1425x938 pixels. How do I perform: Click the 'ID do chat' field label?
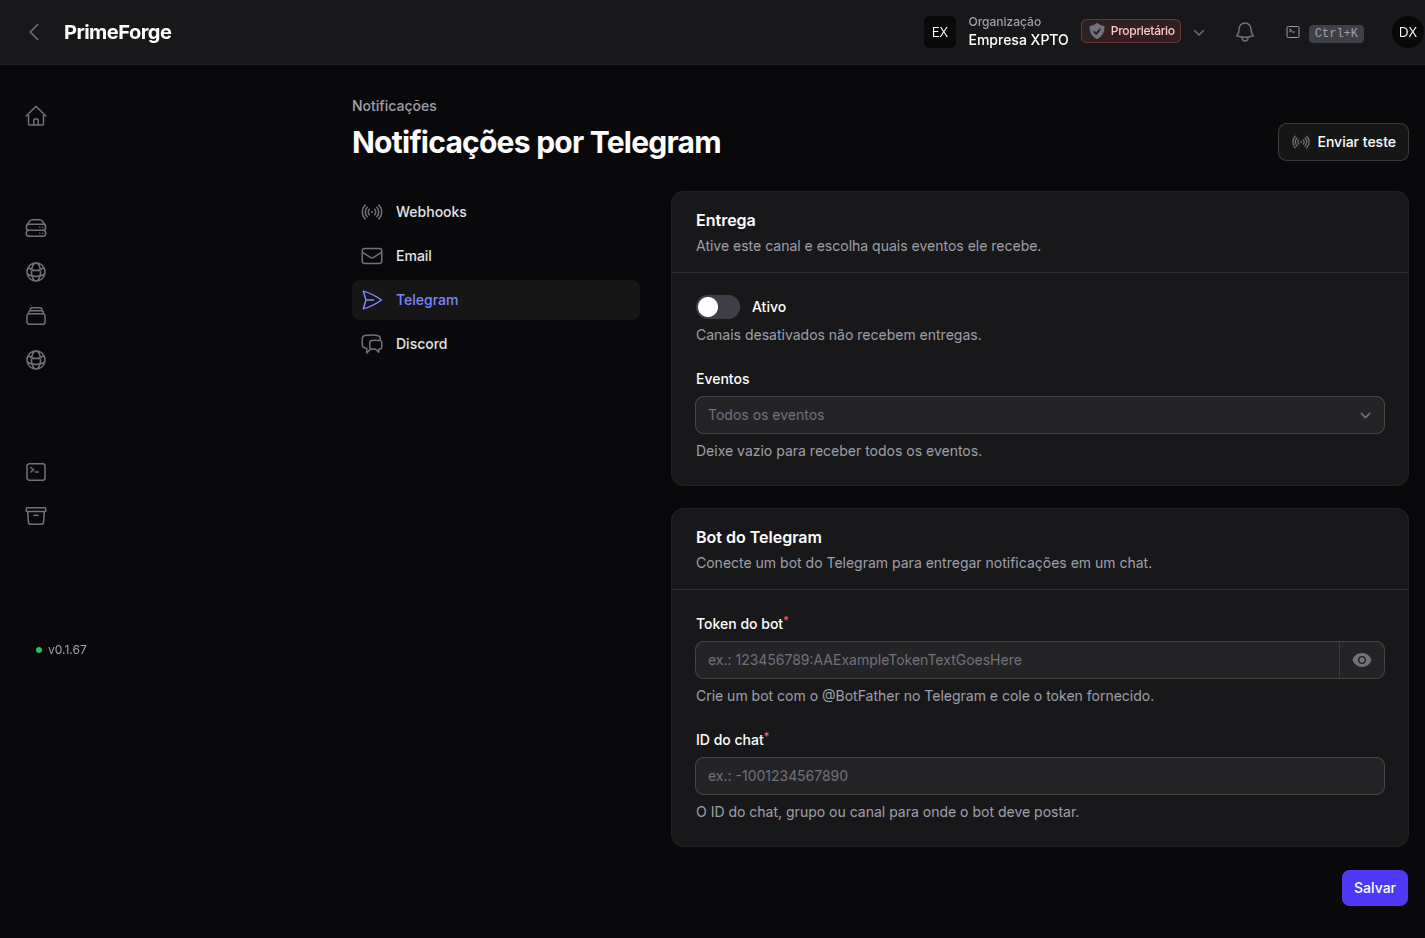click(x=730, y=740)
